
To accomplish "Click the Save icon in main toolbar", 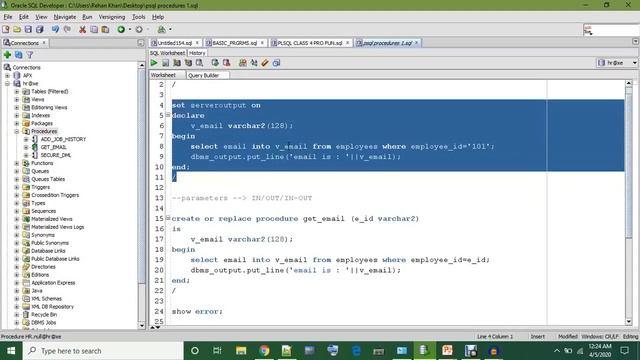I will click(x=28, y=29).
